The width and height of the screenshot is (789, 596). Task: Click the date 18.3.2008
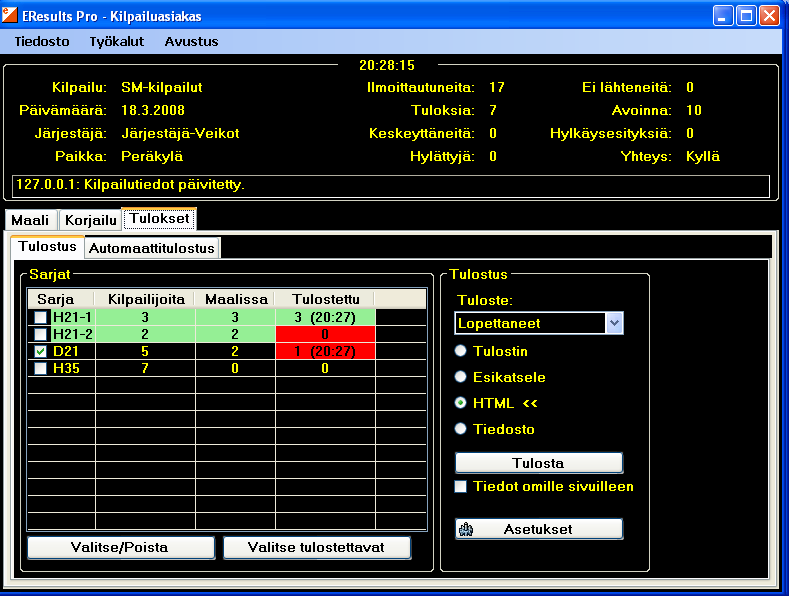coord(152,110)
